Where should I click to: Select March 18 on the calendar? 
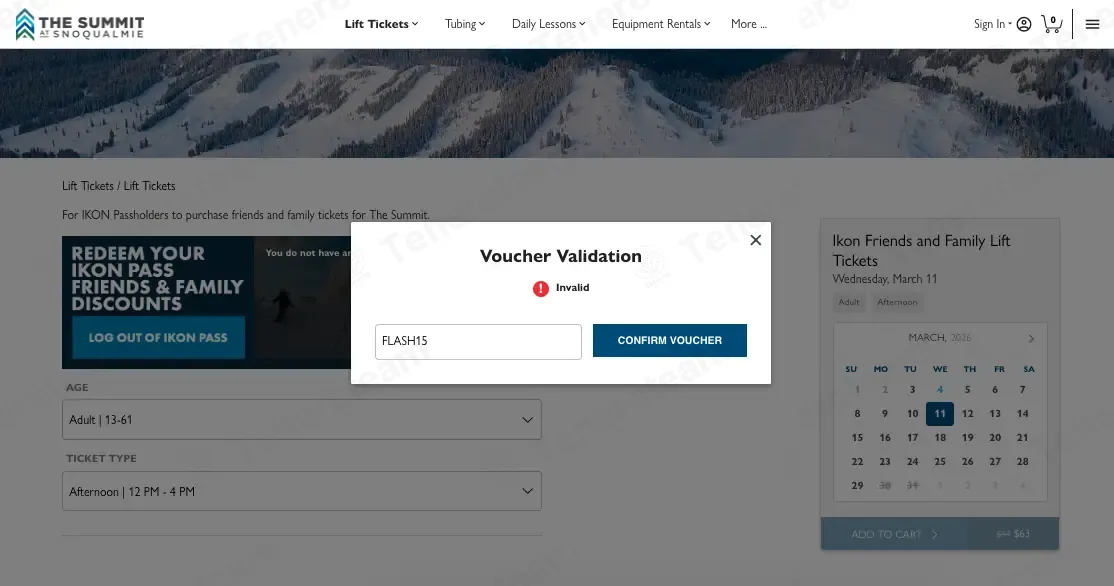(940, 438)
